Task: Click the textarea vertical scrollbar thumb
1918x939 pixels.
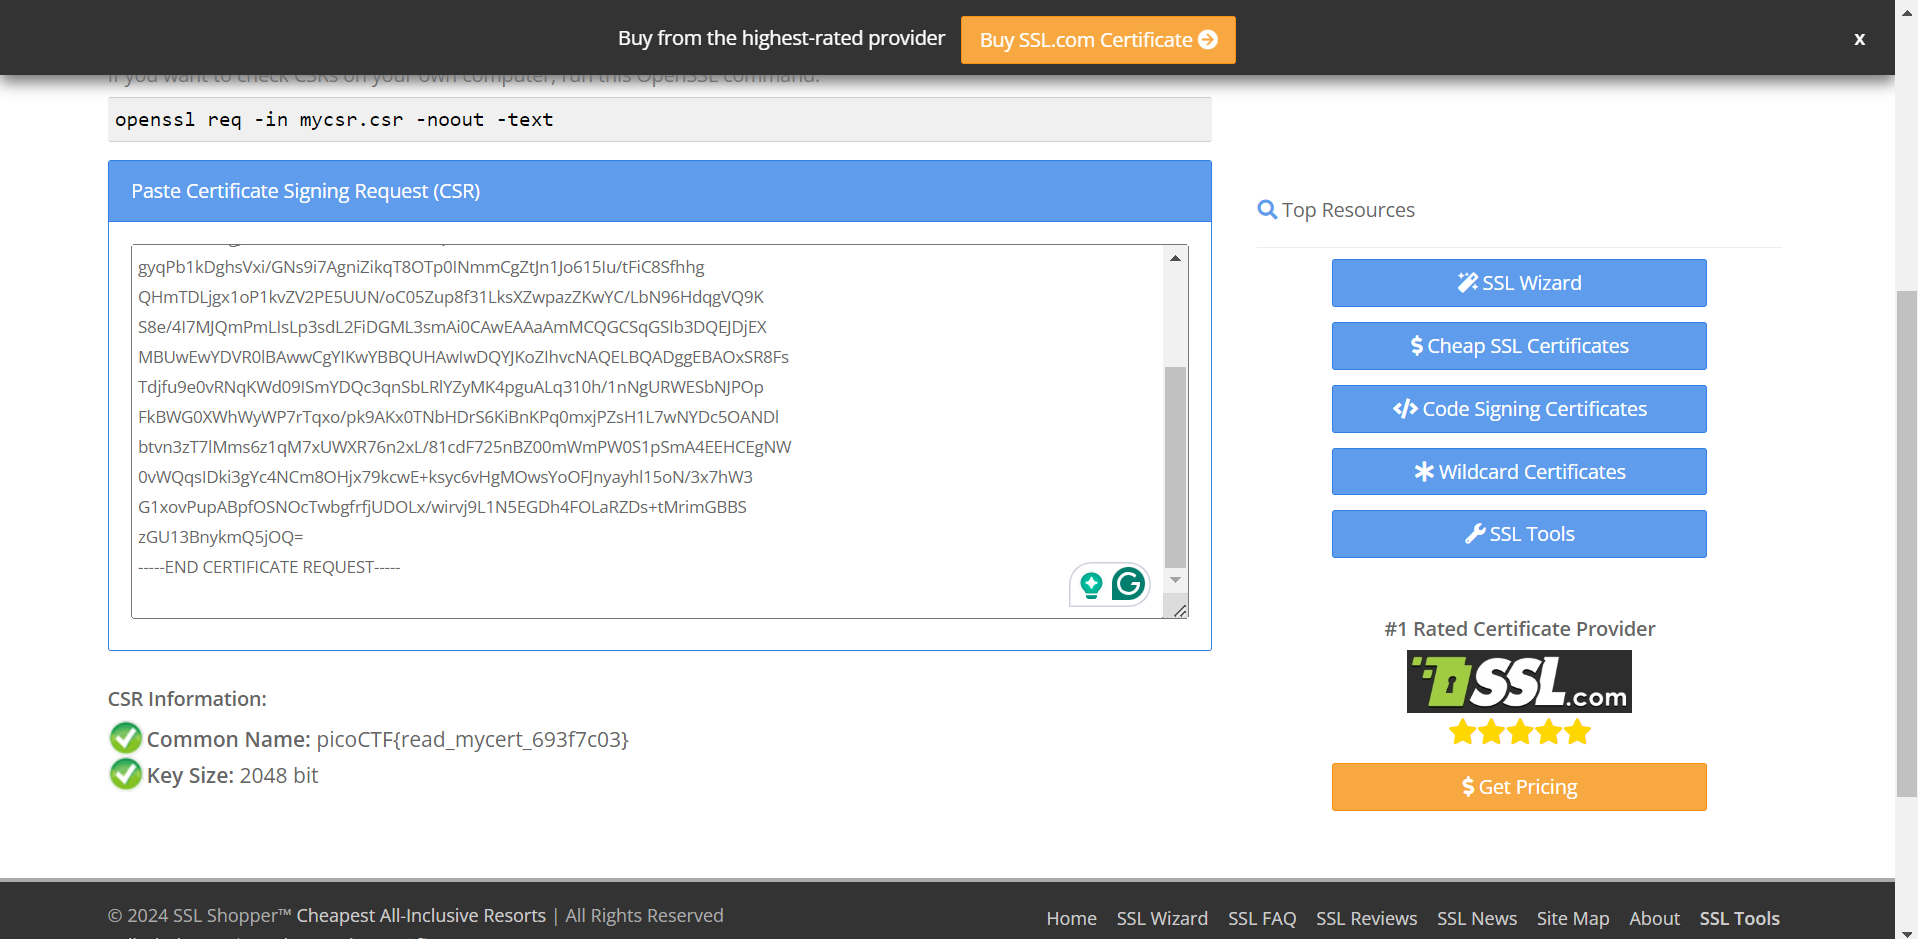Action: (x=1176, y=467)
